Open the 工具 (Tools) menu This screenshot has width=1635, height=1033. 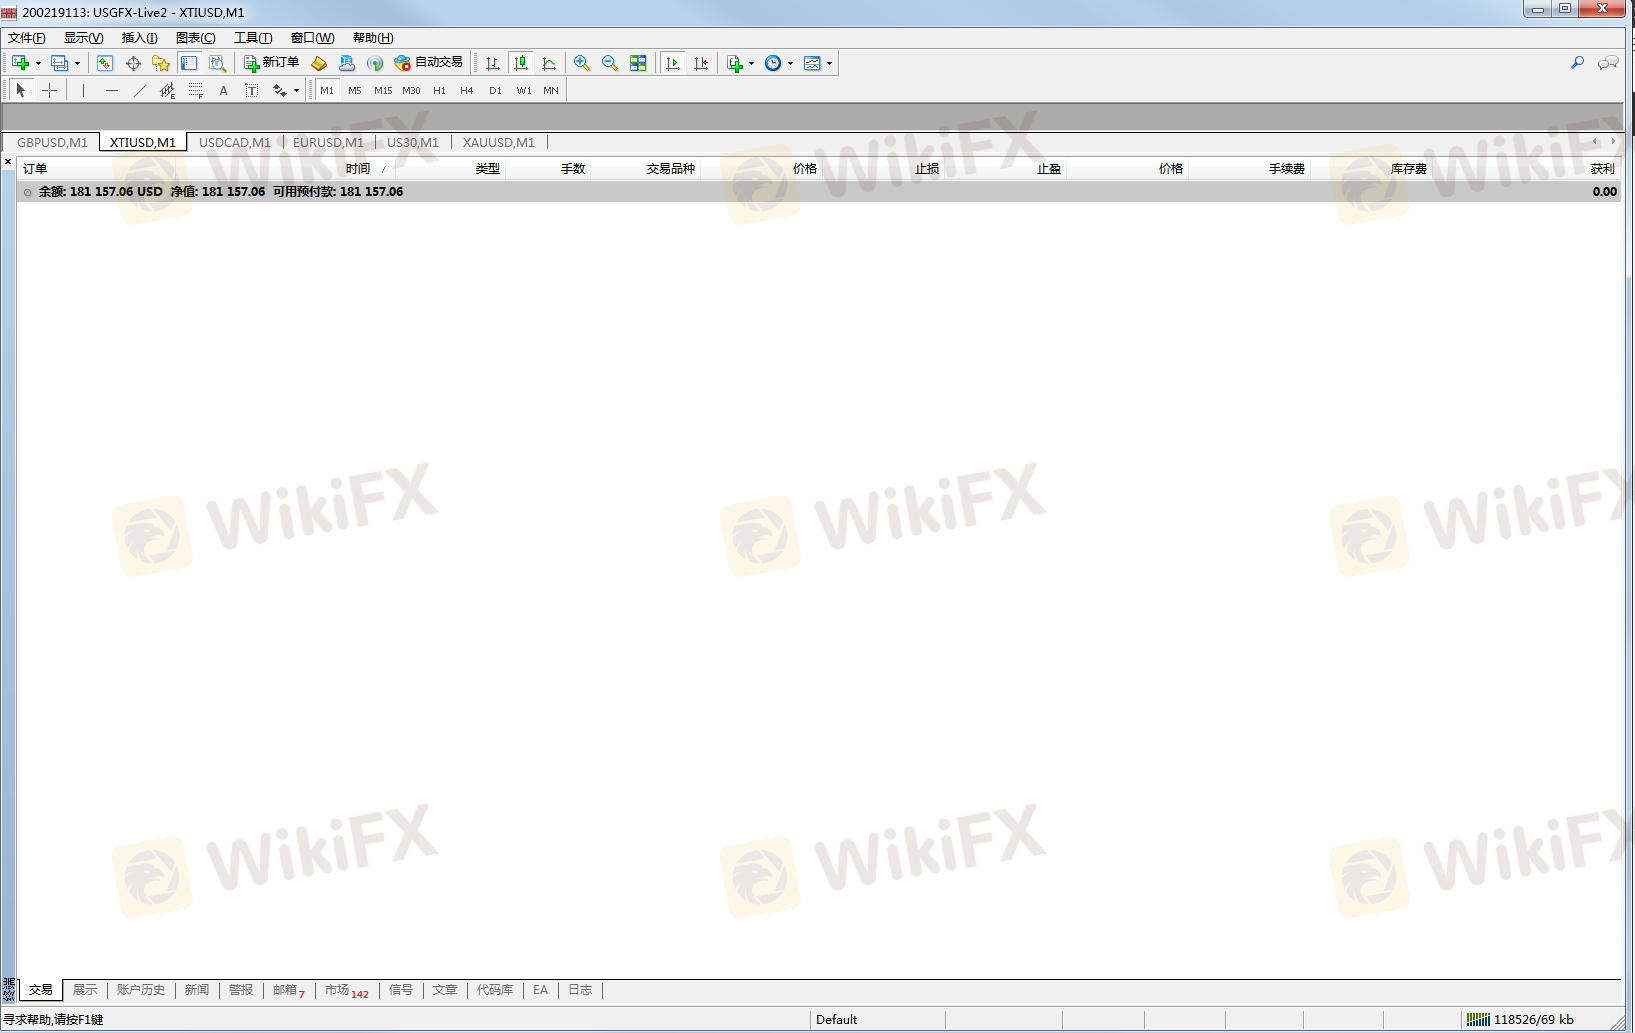(253, 38)
